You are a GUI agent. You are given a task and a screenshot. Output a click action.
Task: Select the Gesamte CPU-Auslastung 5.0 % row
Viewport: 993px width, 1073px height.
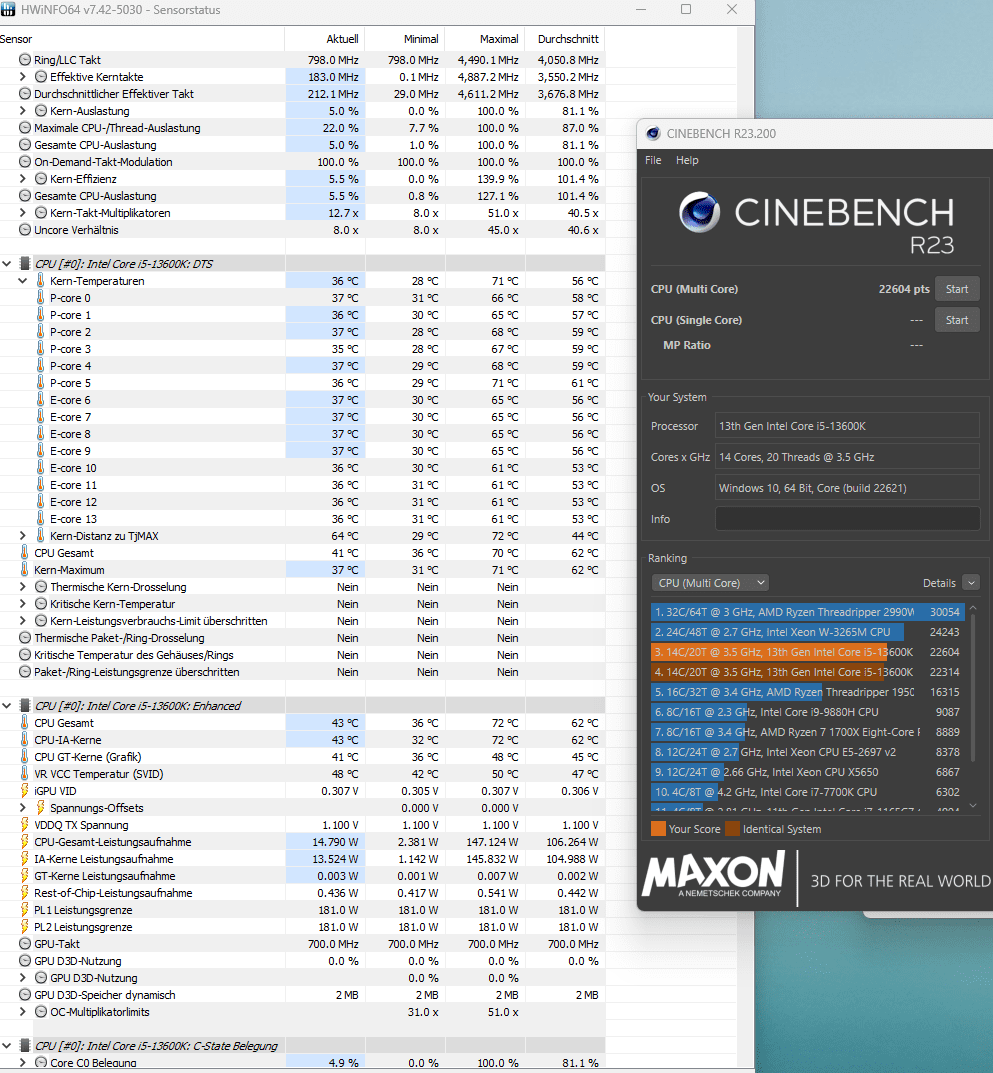coord(302,144)
